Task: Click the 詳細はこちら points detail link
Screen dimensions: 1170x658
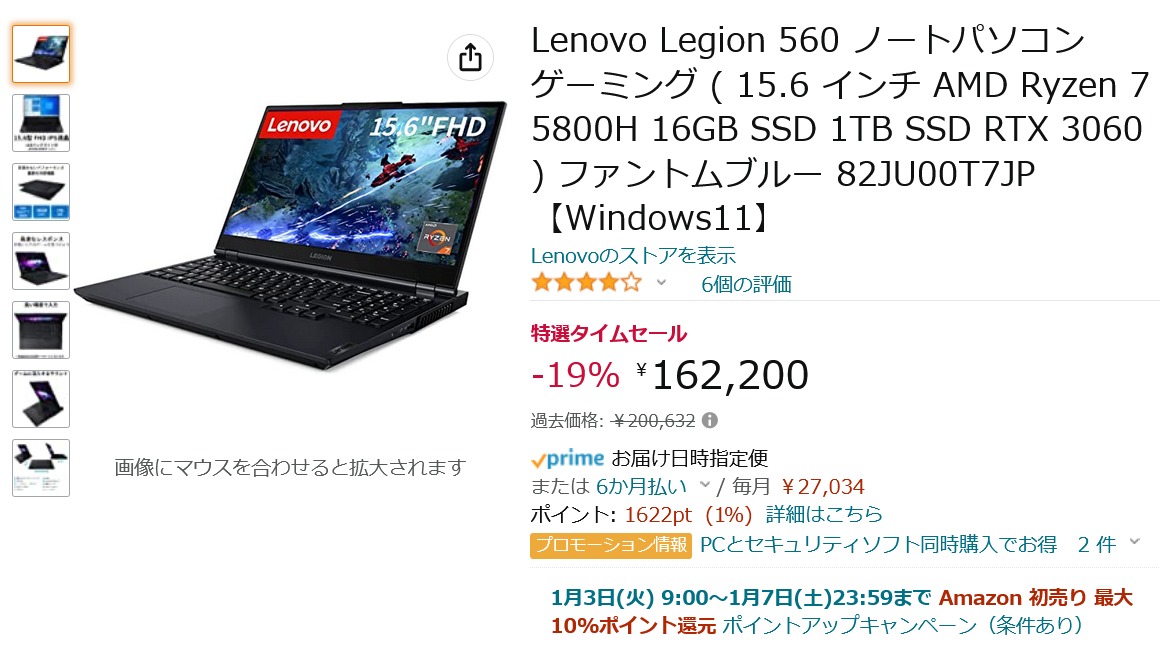Action: [x=824, y=514]
